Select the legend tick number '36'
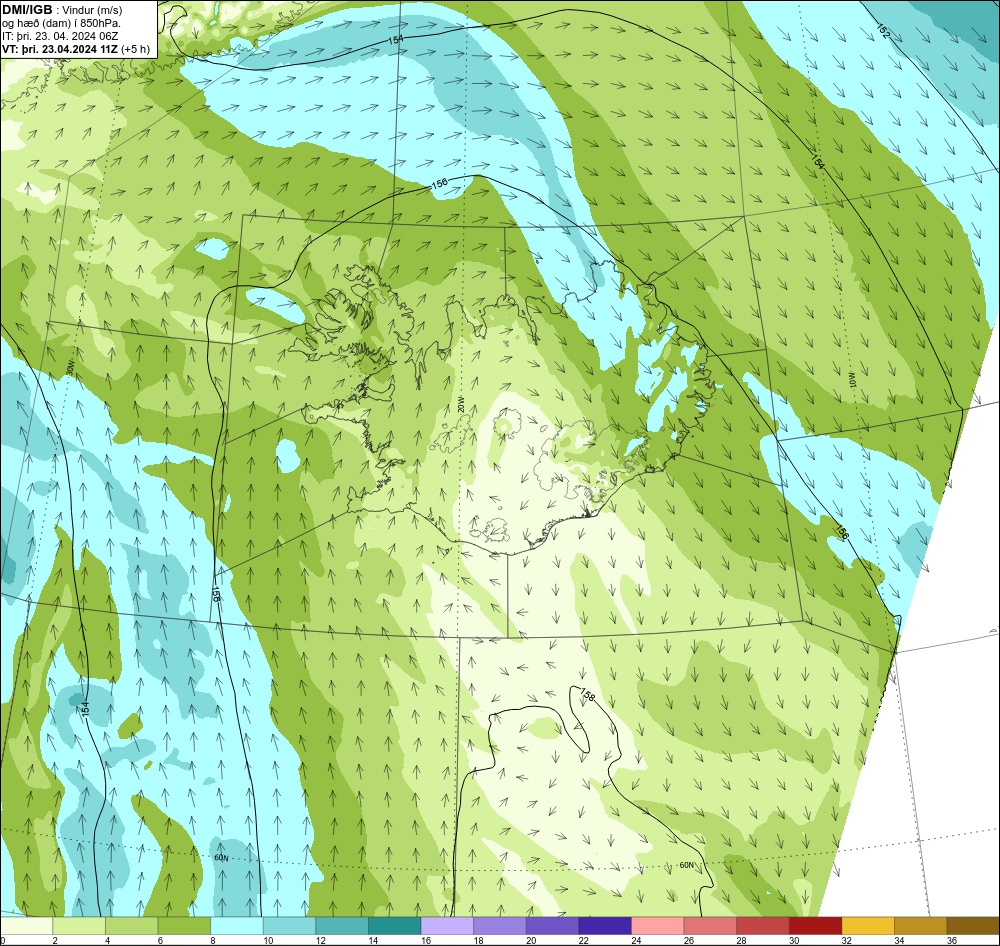Viewport: 1000px width, 946px height. pos(952,940)
